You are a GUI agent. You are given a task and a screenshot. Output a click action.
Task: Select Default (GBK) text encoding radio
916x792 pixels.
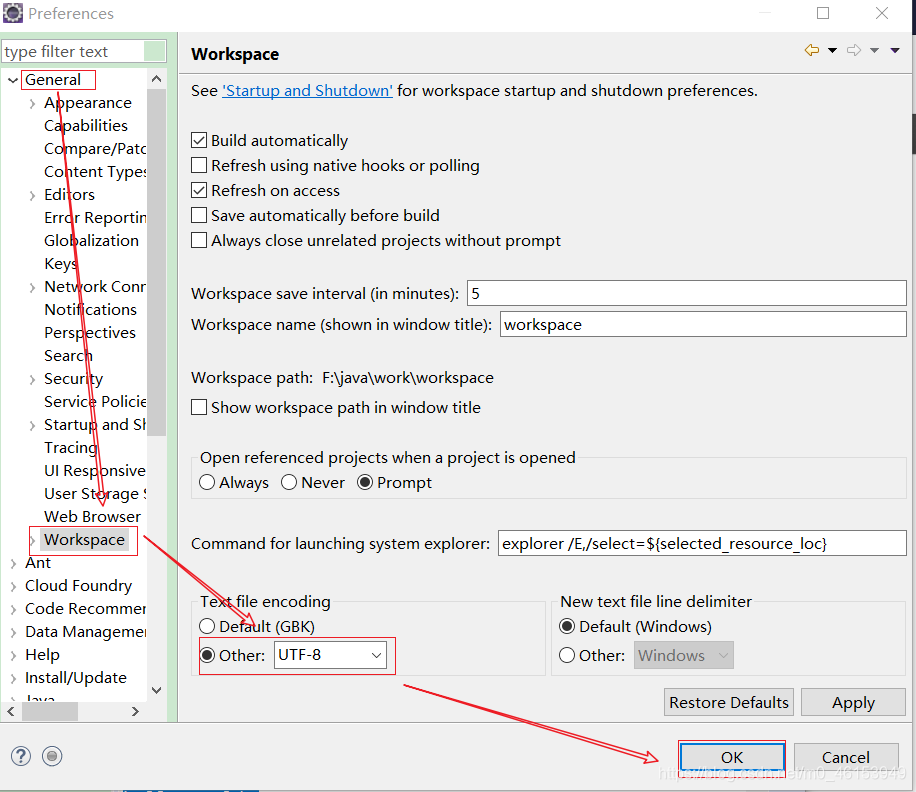coord(207,626)
